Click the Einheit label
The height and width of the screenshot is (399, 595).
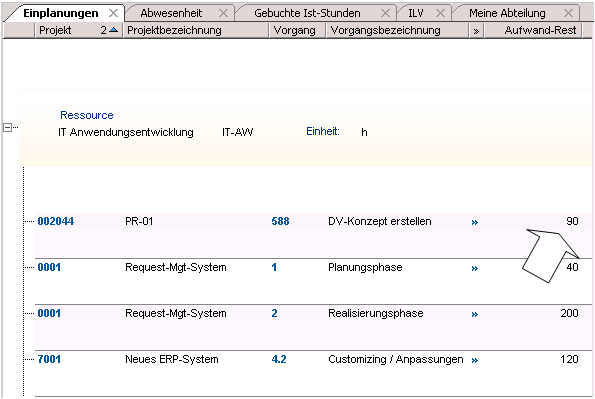click(x=323, y=131)
